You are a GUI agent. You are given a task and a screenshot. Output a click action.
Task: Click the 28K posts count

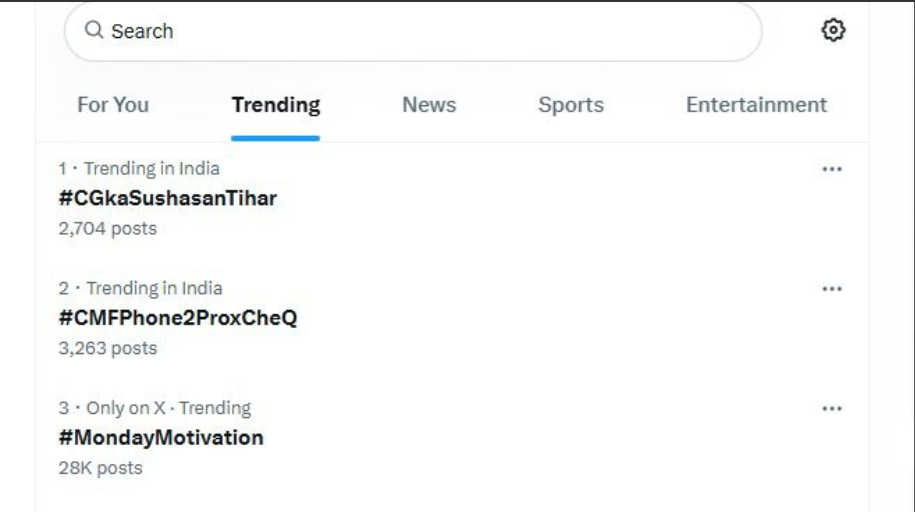[100, 468]
